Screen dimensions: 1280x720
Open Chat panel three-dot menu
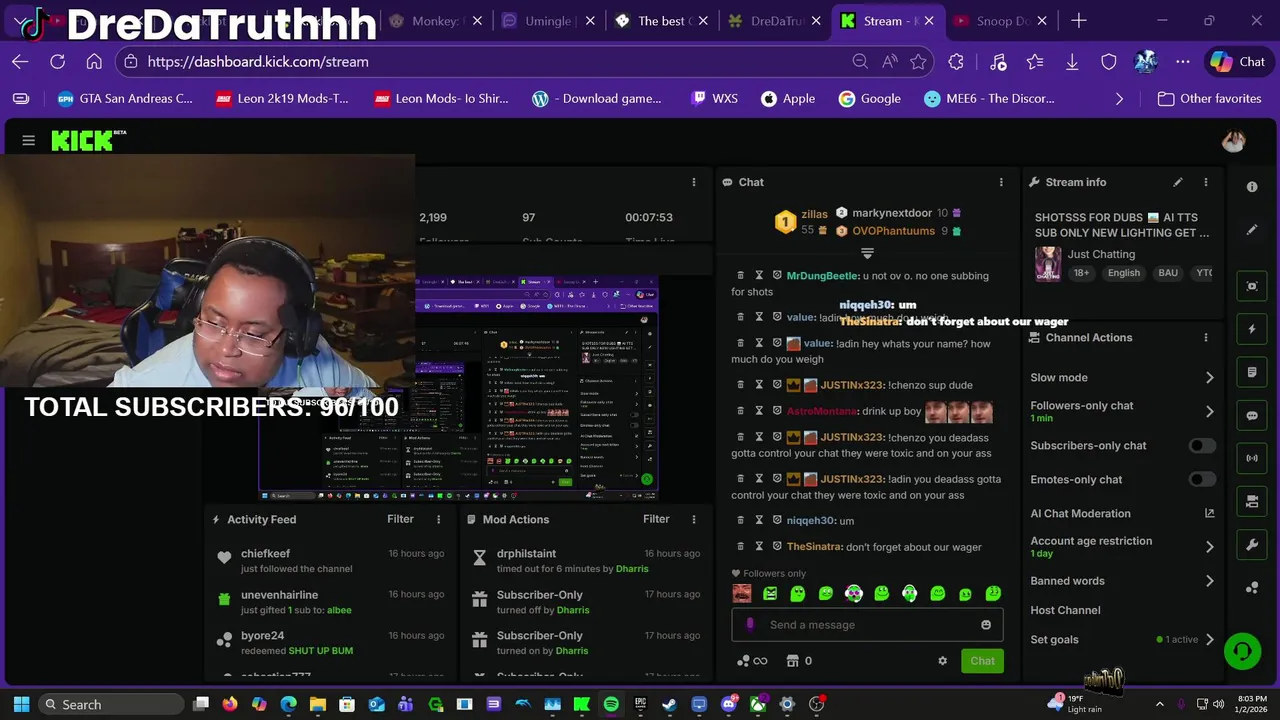click(1001, 182)
